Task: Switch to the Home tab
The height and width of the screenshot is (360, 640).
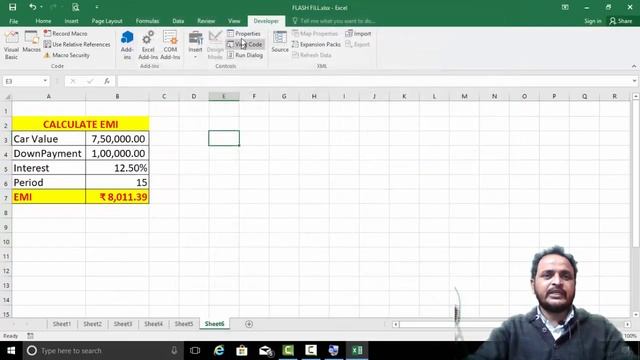Action: 43,21
